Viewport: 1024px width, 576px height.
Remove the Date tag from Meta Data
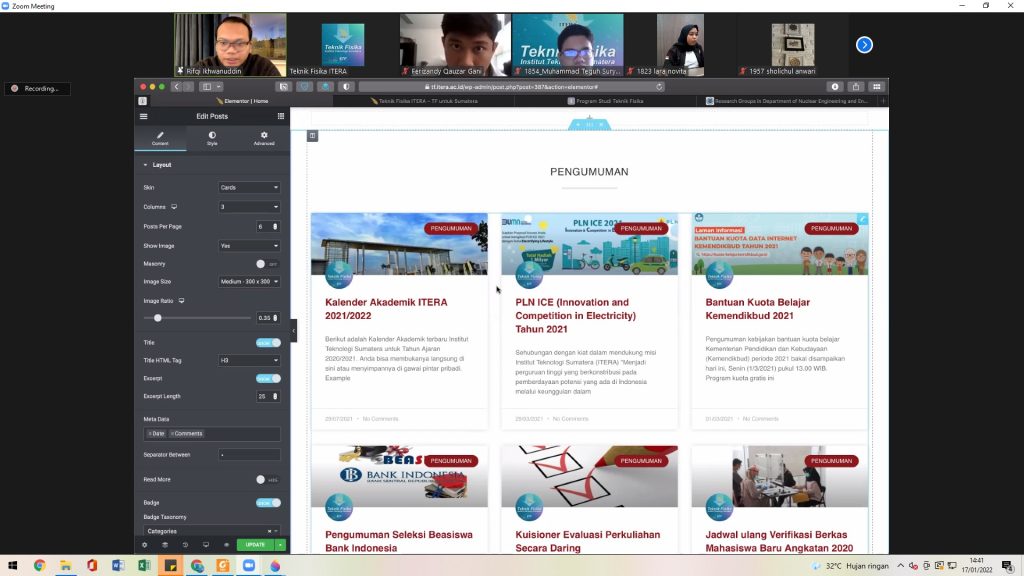(x=150, y=434)
